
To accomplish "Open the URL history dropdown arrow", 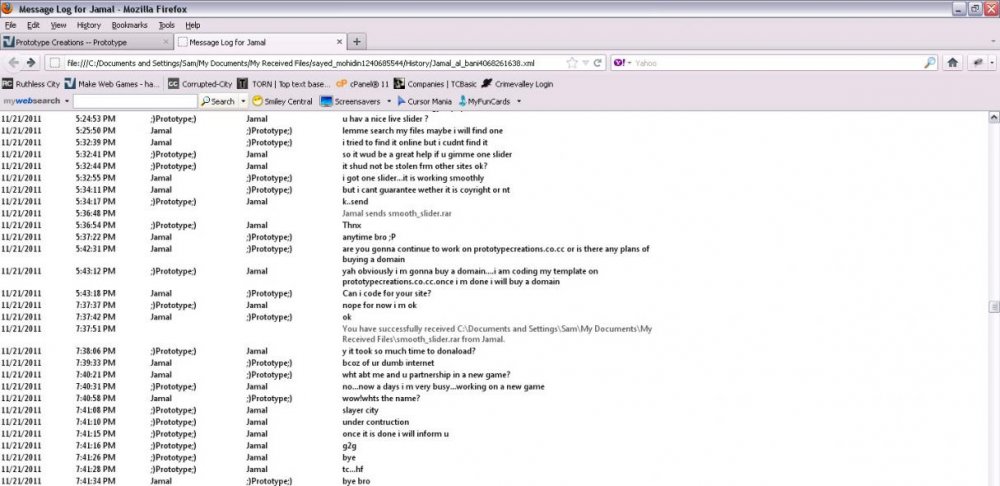I will (585, 62).
